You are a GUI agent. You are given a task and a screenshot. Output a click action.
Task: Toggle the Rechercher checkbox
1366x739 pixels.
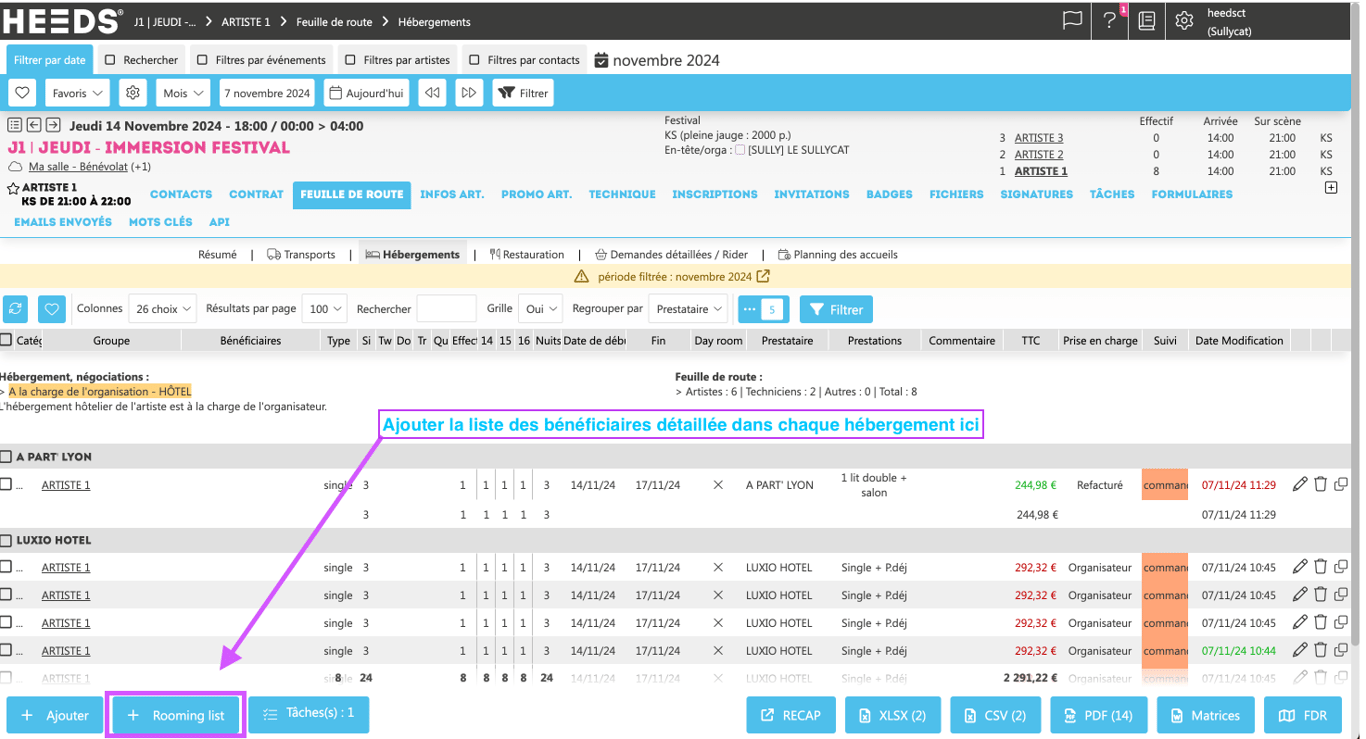click(111, 60)
